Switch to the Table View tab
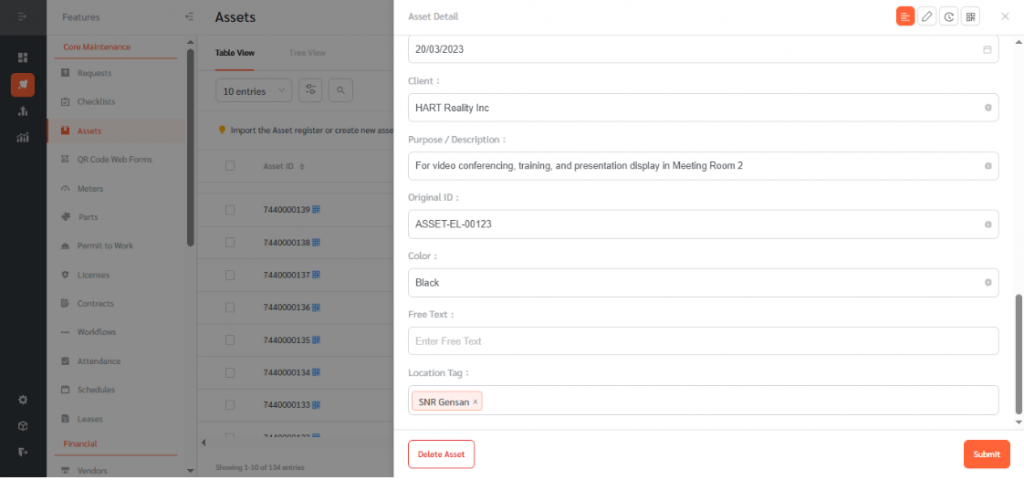The height and width of the screenshot is (480, 1024). (x=235, y=53)
